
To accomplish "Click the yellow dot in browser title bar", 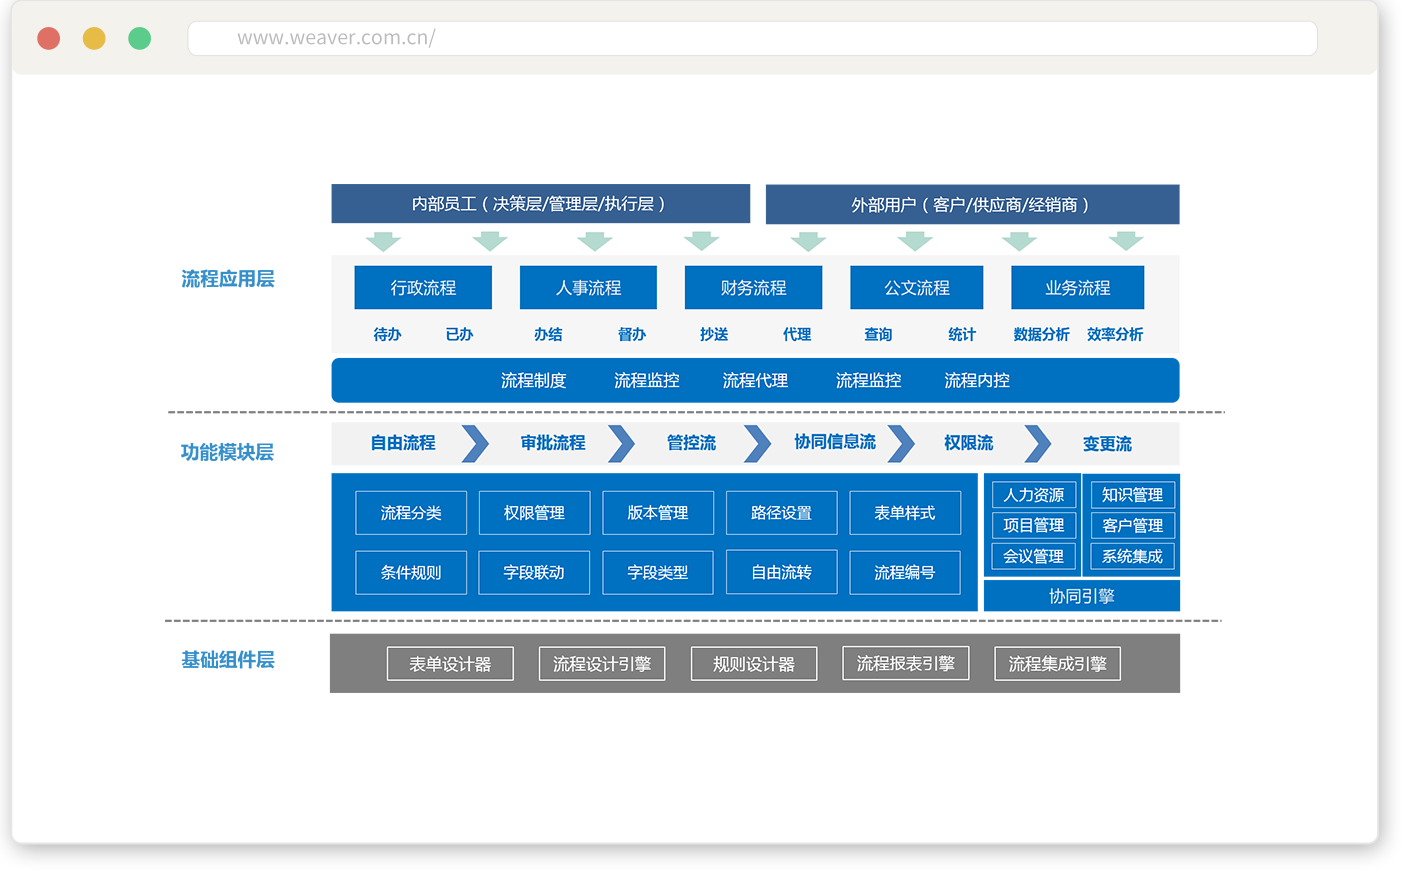I will click(x=94, y=39).
